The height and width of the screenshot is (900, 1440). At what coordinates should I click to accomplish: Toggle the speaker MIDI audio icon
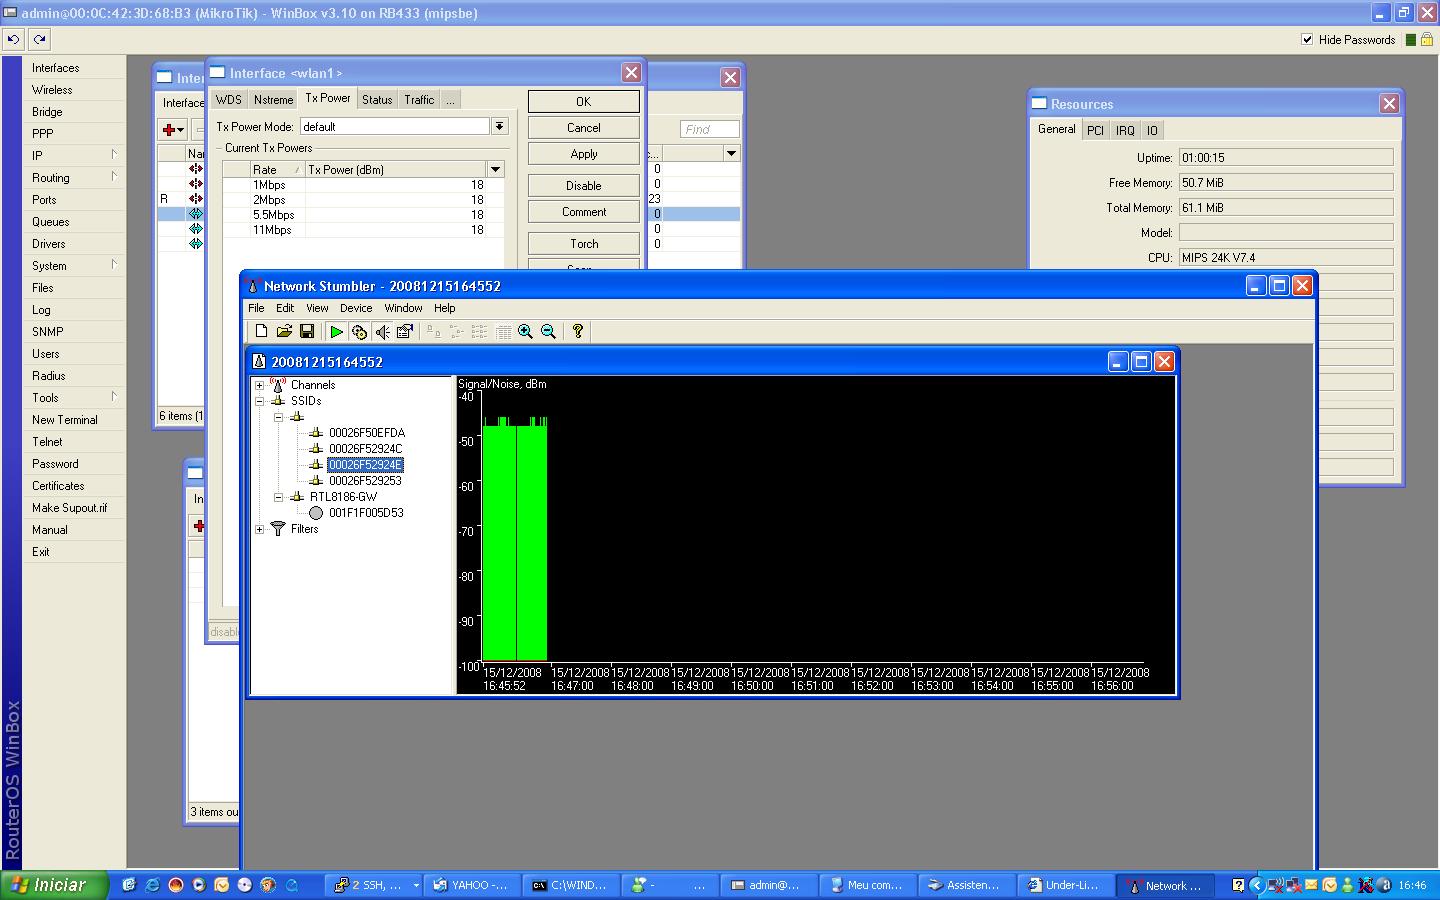(x=382, y=332)
